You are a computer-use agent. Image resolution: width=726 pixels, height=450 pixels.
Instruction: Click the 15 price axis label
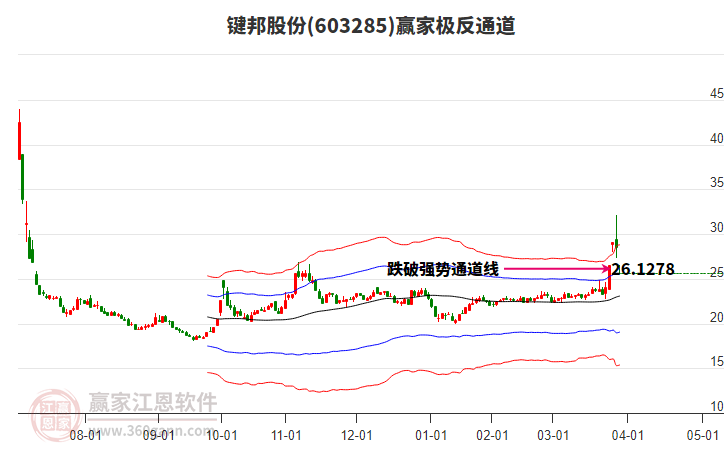[x=717, y=362]
